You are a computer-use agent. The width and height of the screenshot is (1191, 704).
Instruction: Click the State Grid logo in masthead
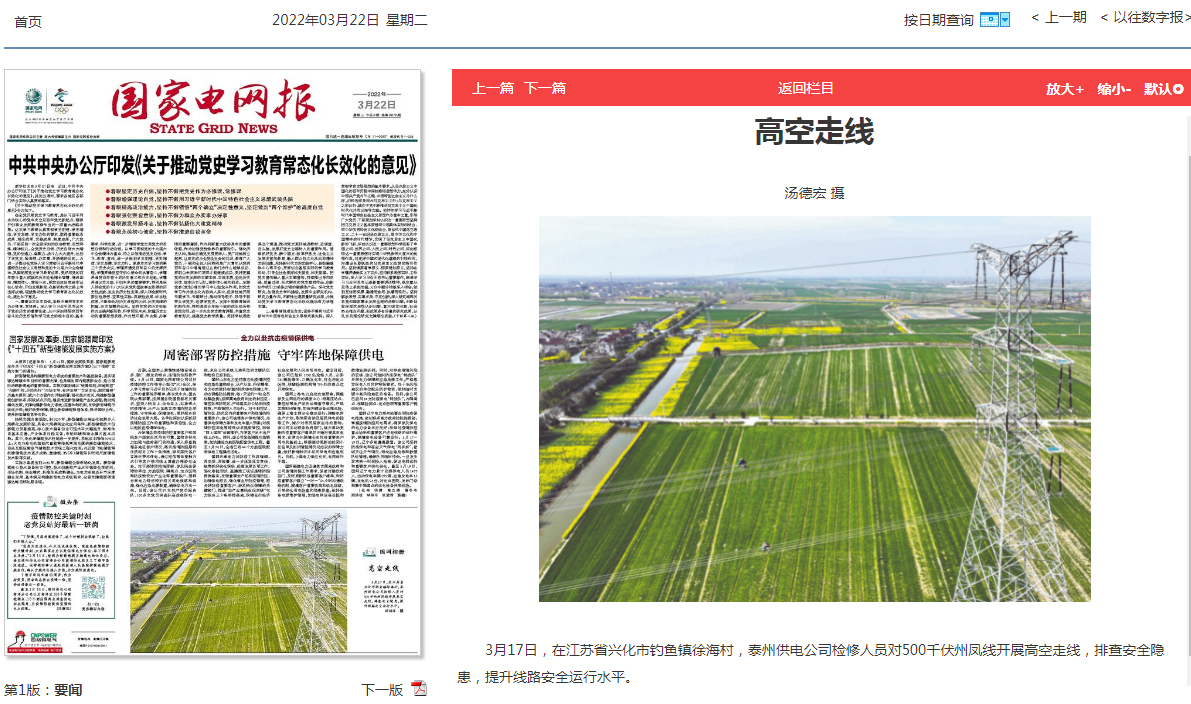[x=33, y=99]
